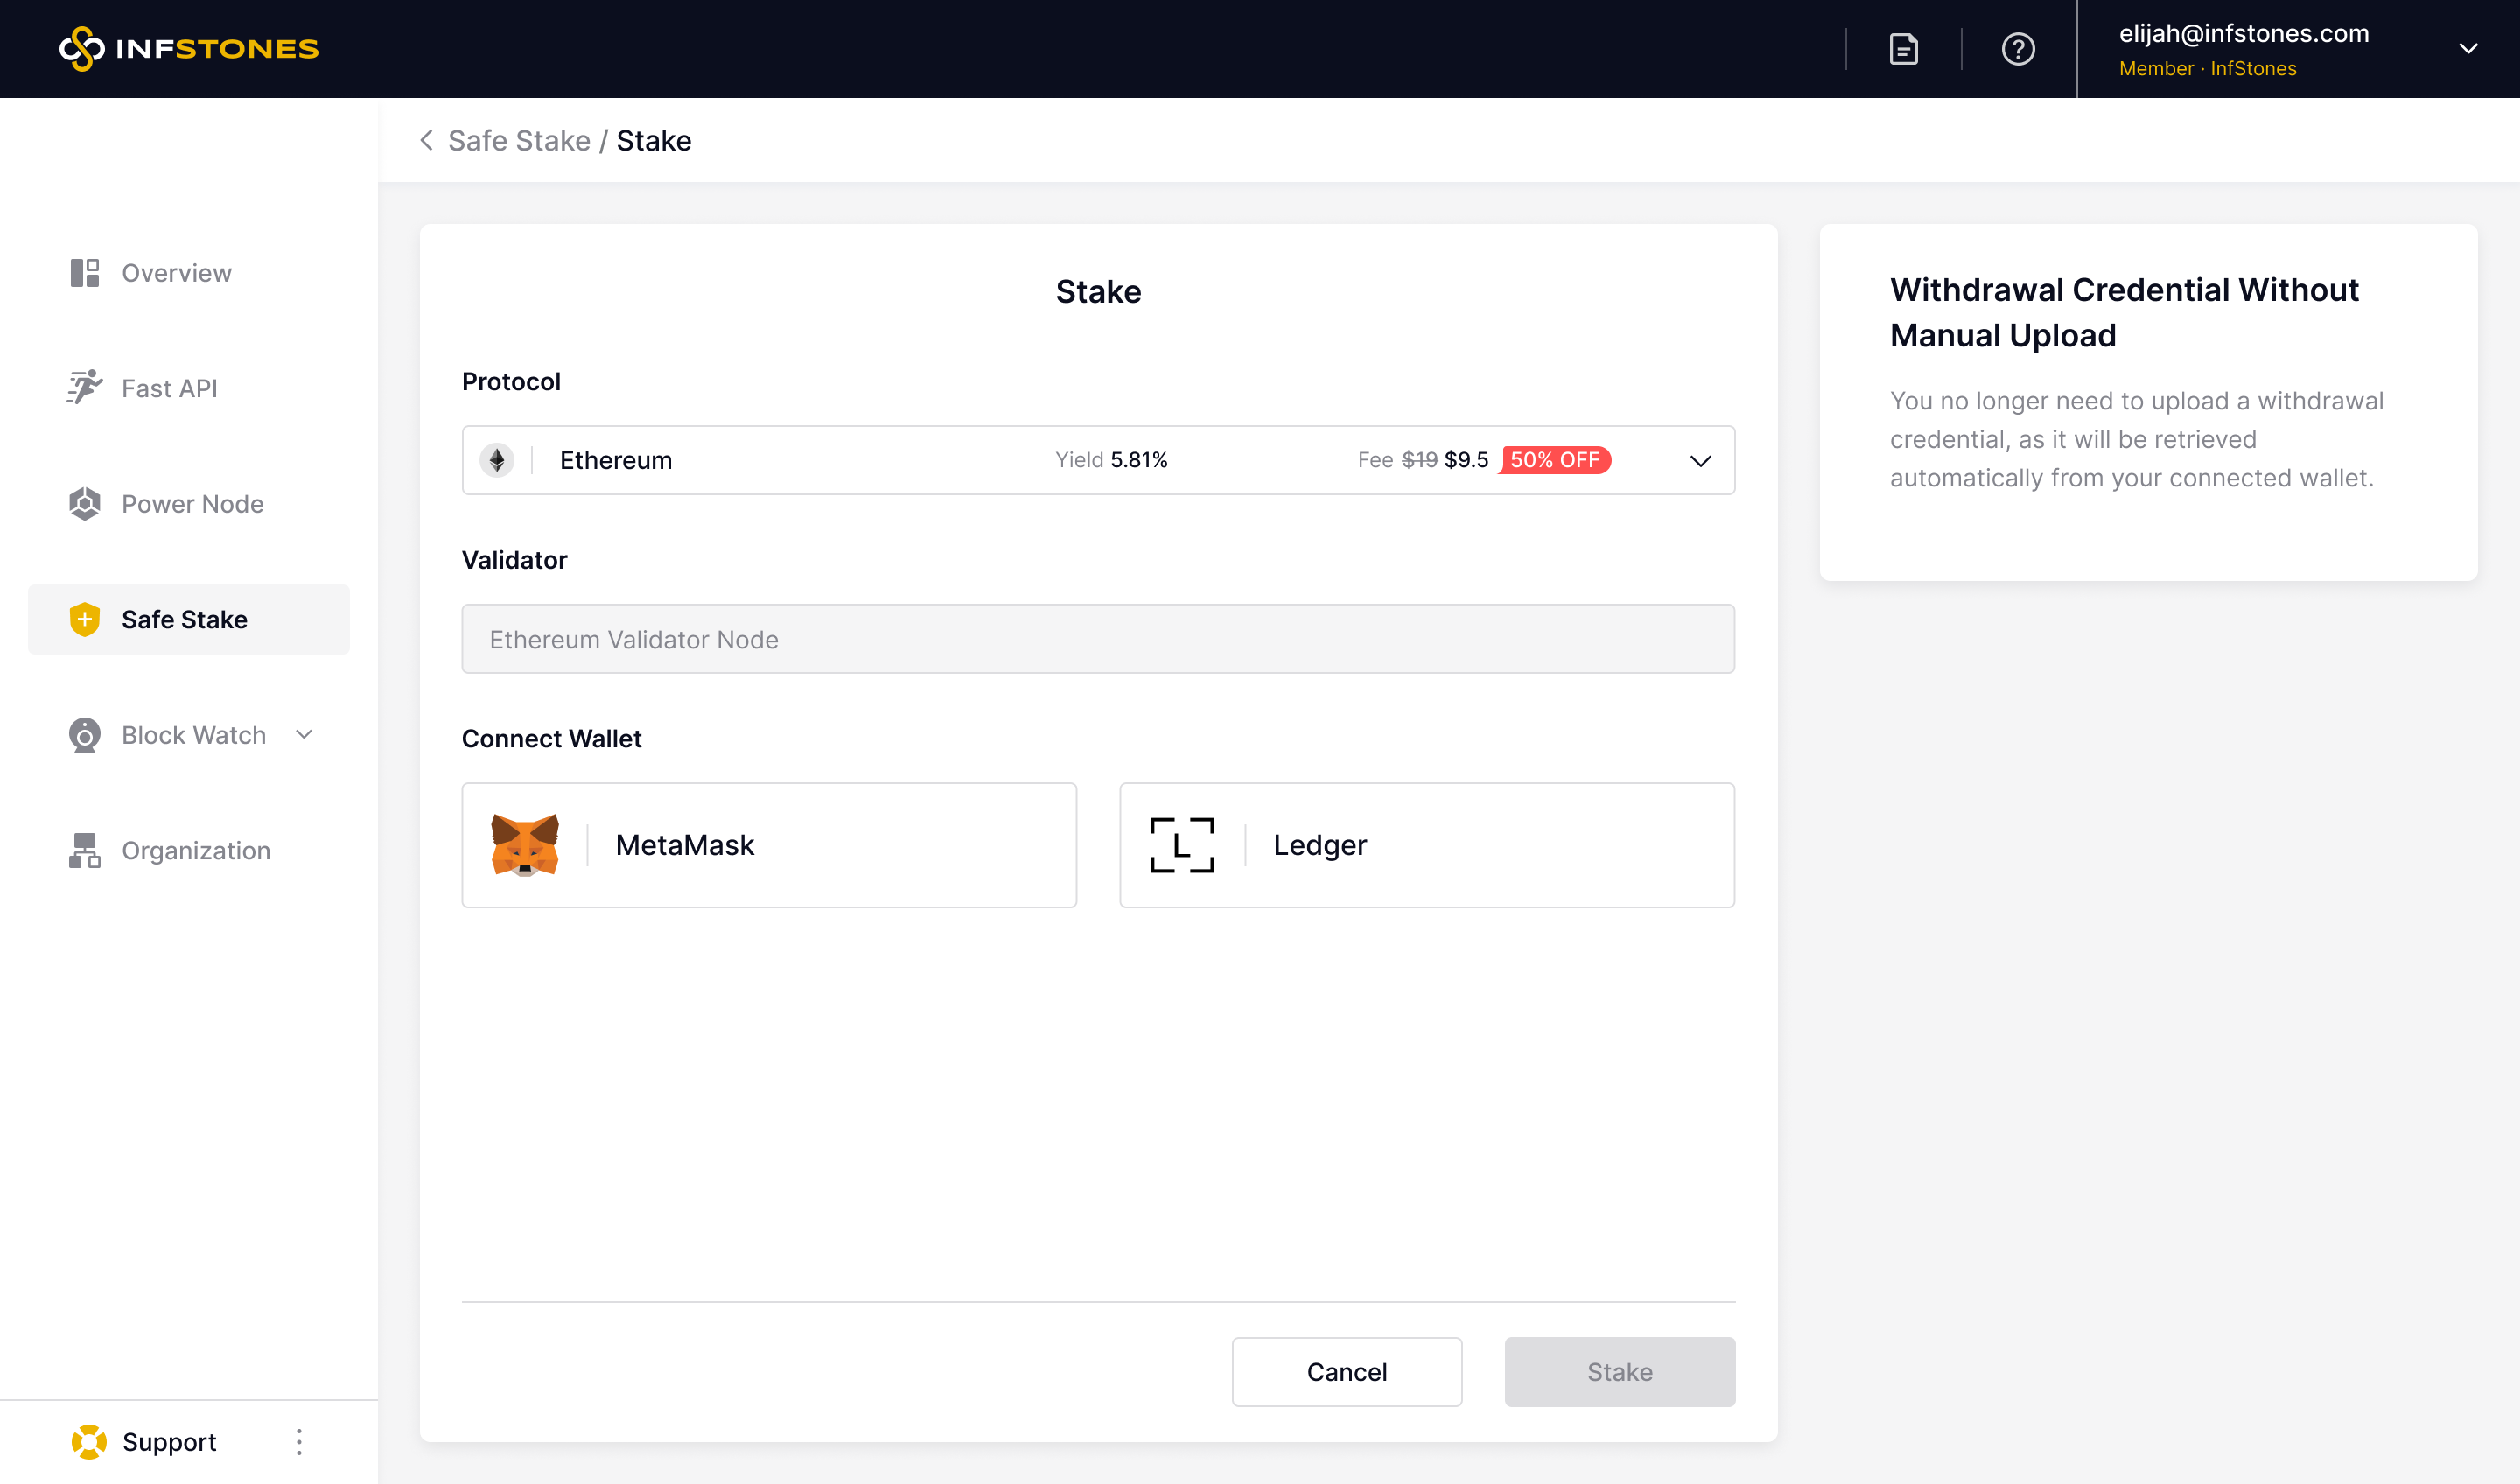Click the help question mark icon
Image resolution: width=2520 pixels, height=1484 pixels.
click(x=2018, y=48)
